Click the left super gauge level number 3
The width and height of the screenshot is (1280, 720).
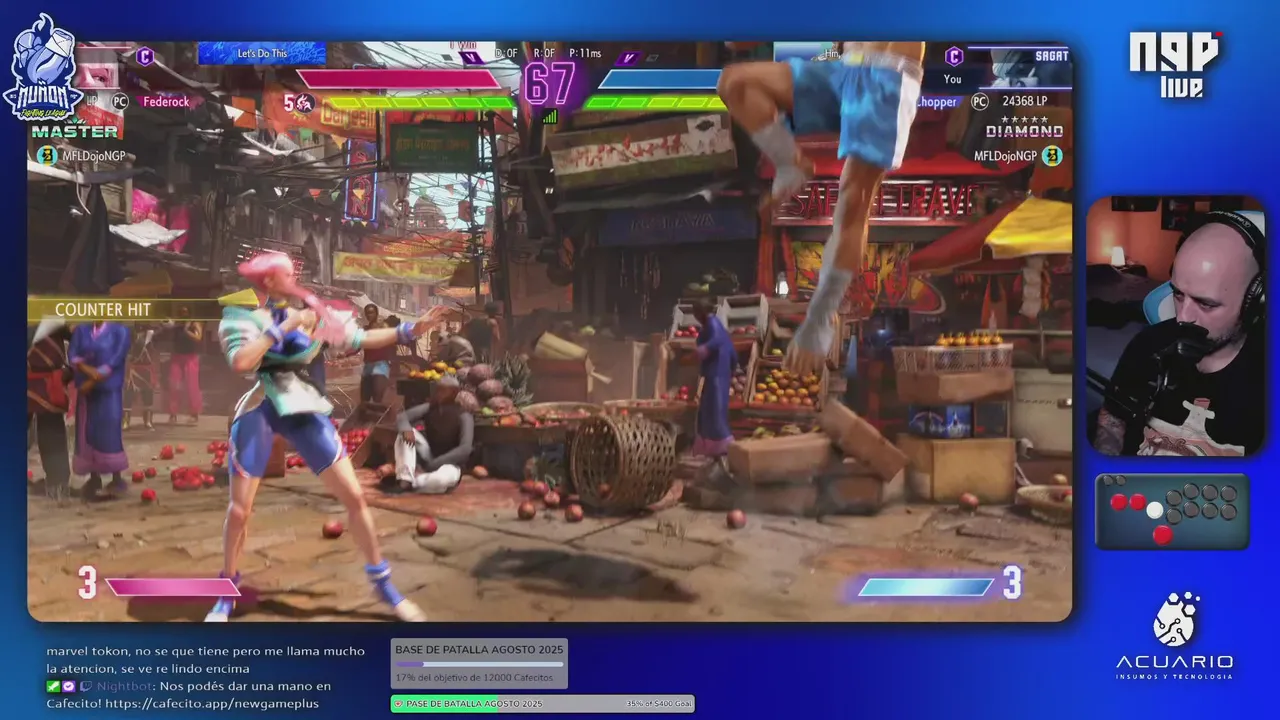(87, 583)
